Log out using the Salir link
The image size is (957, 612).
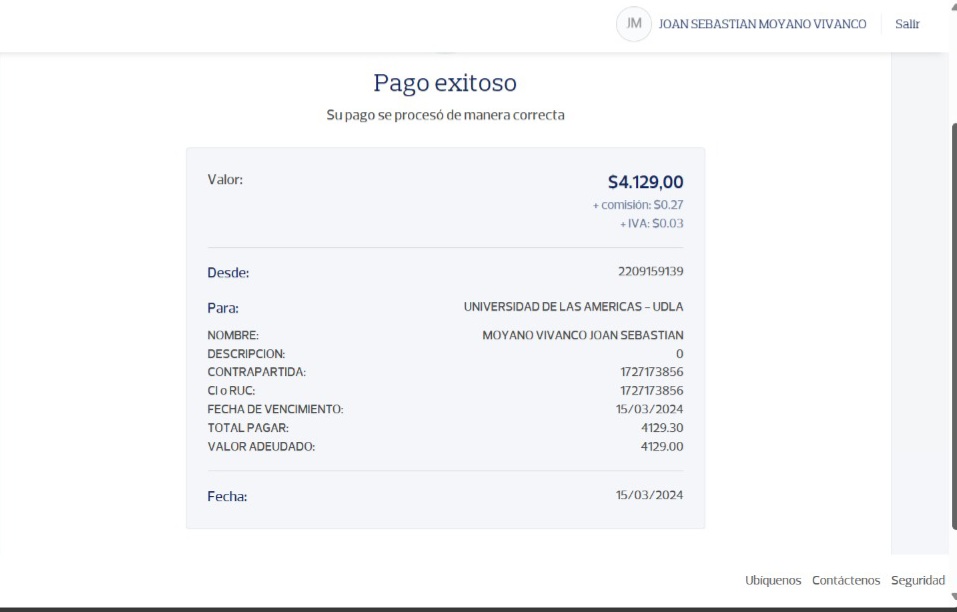907,24
